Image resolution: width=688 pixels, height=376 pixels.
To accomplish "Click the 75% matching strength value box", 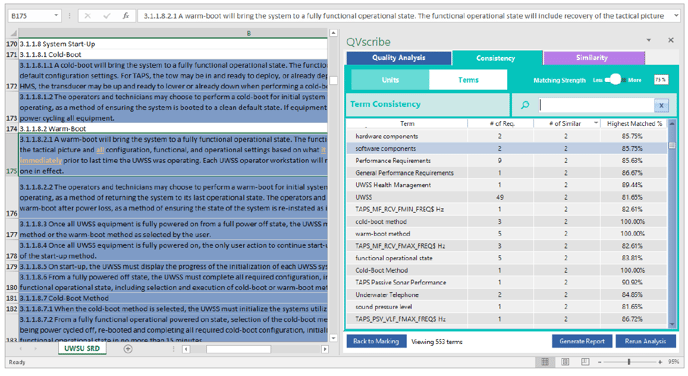I will click(x=661, y=80).
